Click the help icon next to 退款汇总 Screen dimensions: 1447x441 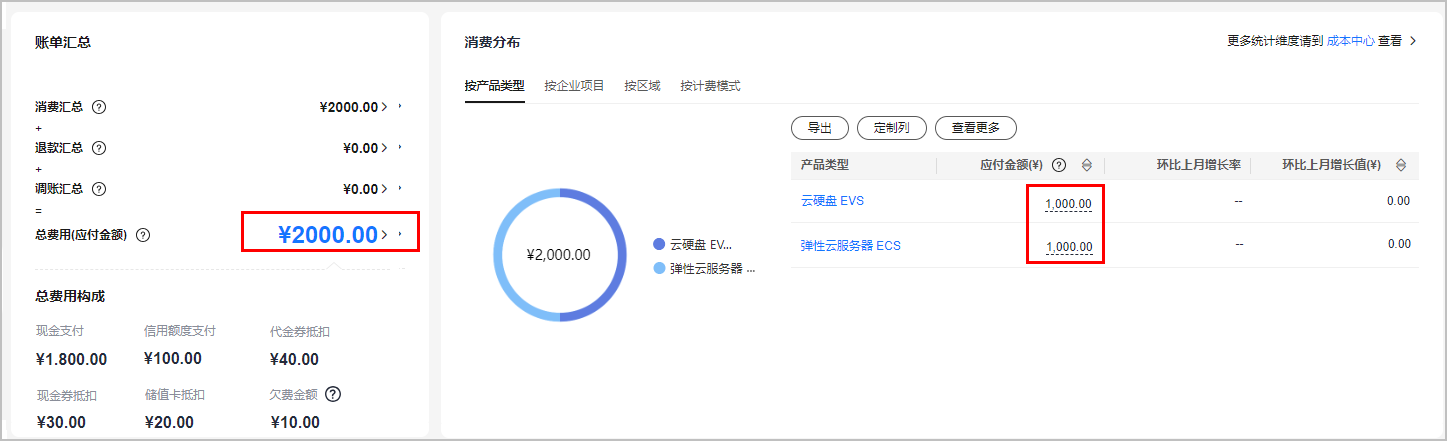tap(99, 148)
